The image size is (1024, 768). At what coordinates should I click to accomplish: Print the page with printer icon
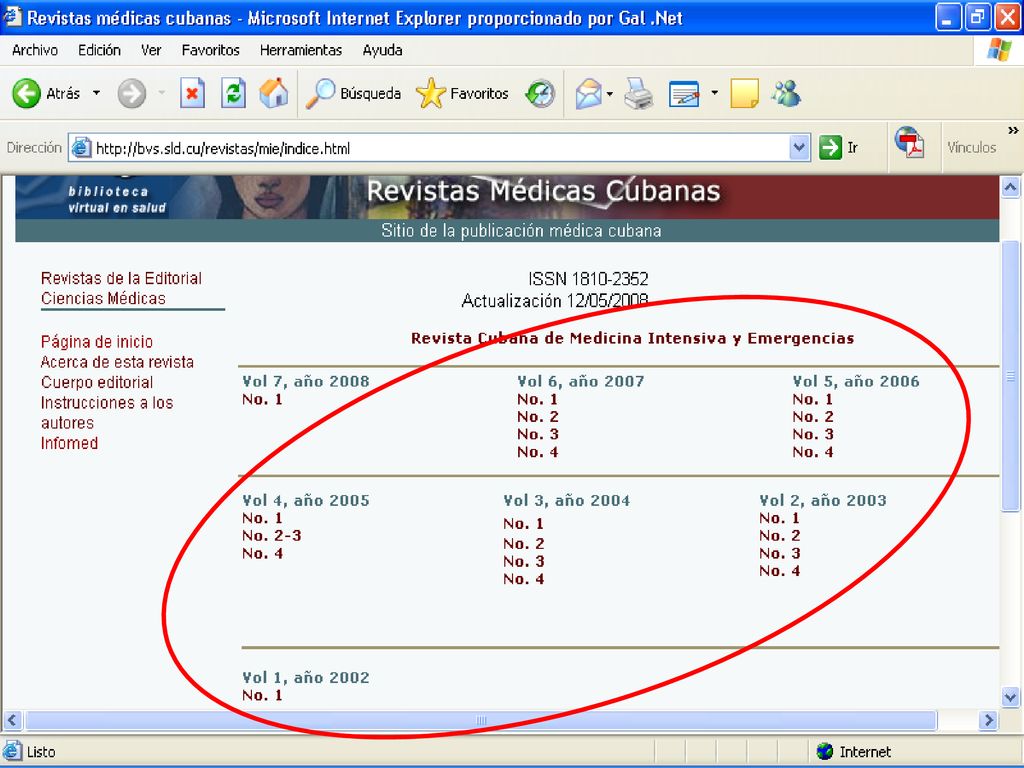[638, 93]
